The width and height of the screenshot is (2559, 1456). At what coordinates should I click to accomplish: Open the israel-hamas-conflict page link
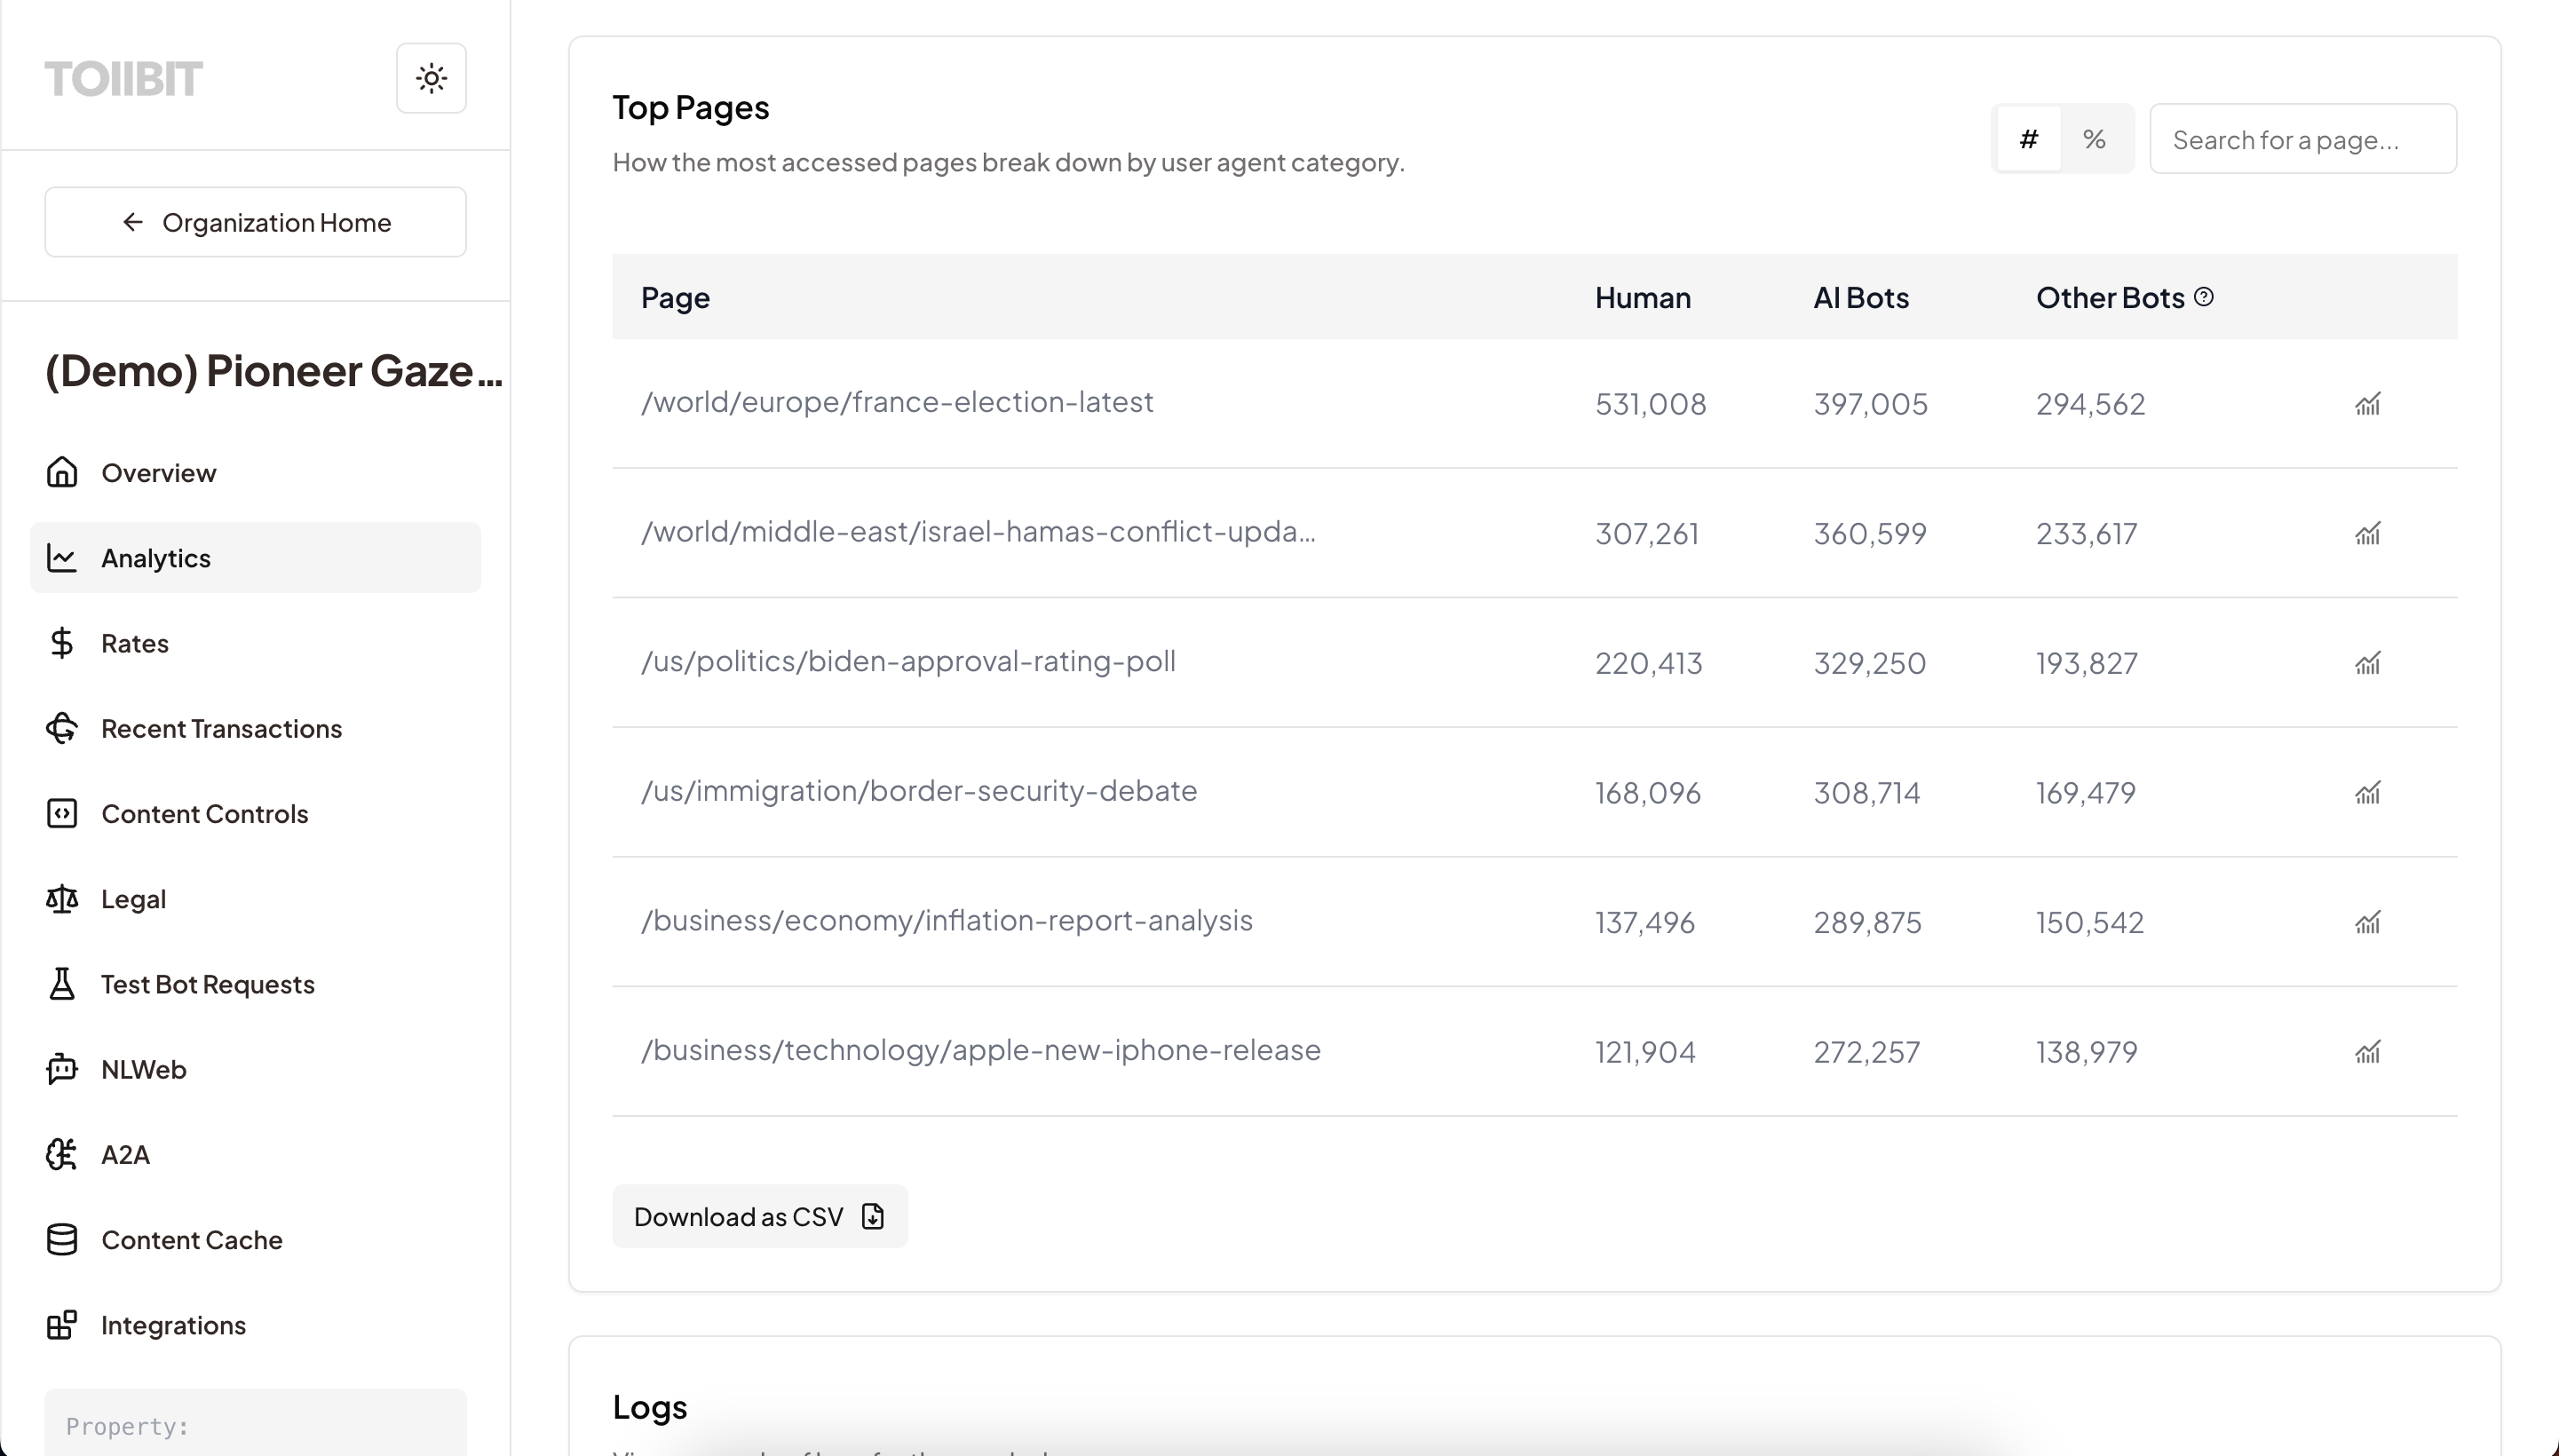click(977, 532)
